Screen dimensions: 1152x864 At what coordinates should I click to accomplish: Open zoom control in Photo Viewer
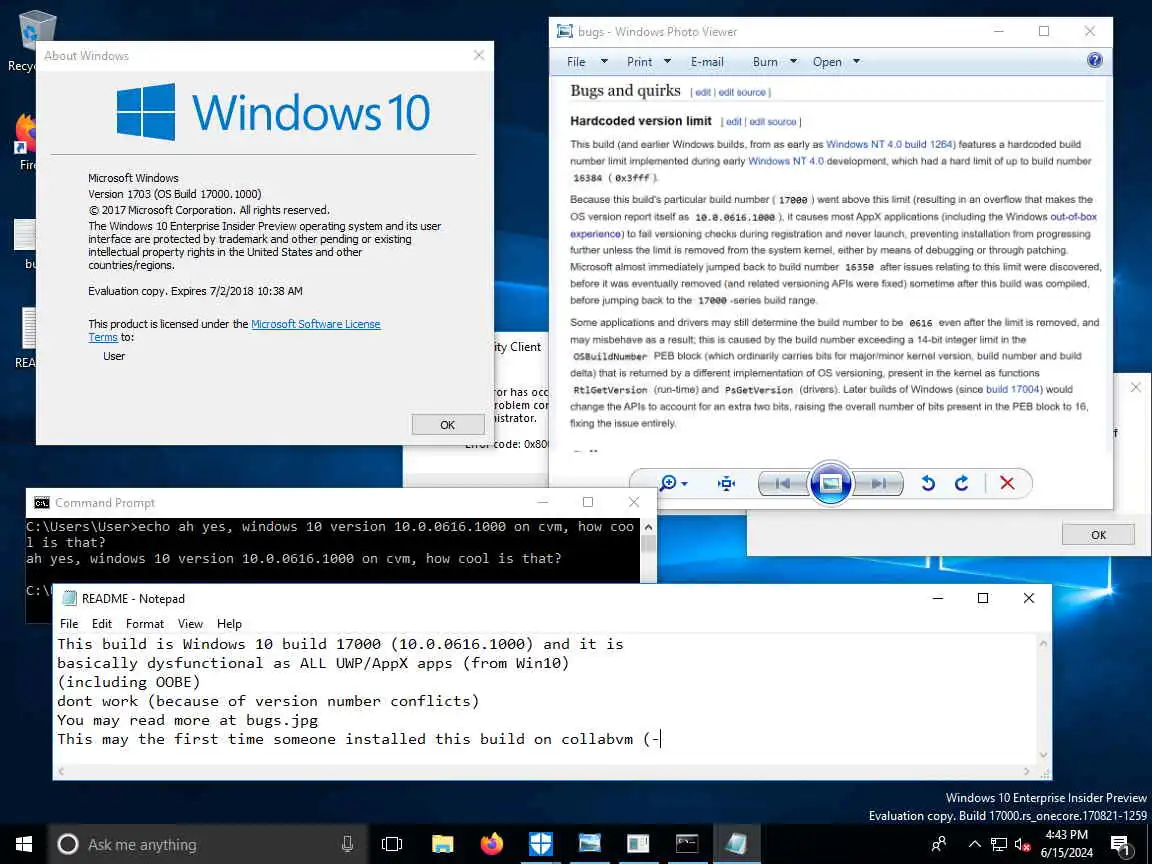coord(672,483)
